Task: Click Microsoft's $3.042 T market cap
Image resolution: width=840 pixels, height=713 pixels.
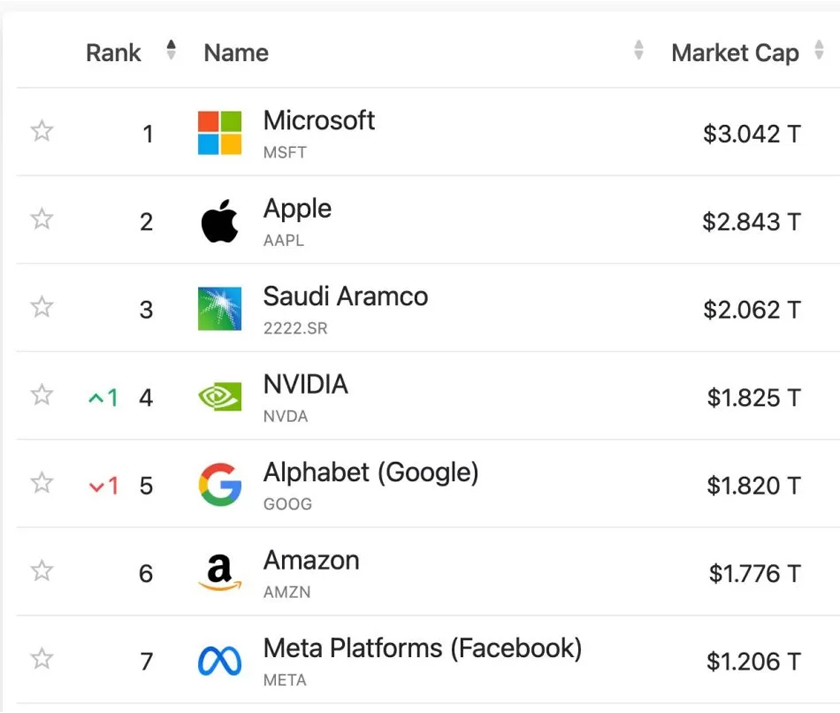Action: pyautogui.click(x=751, y=134)
